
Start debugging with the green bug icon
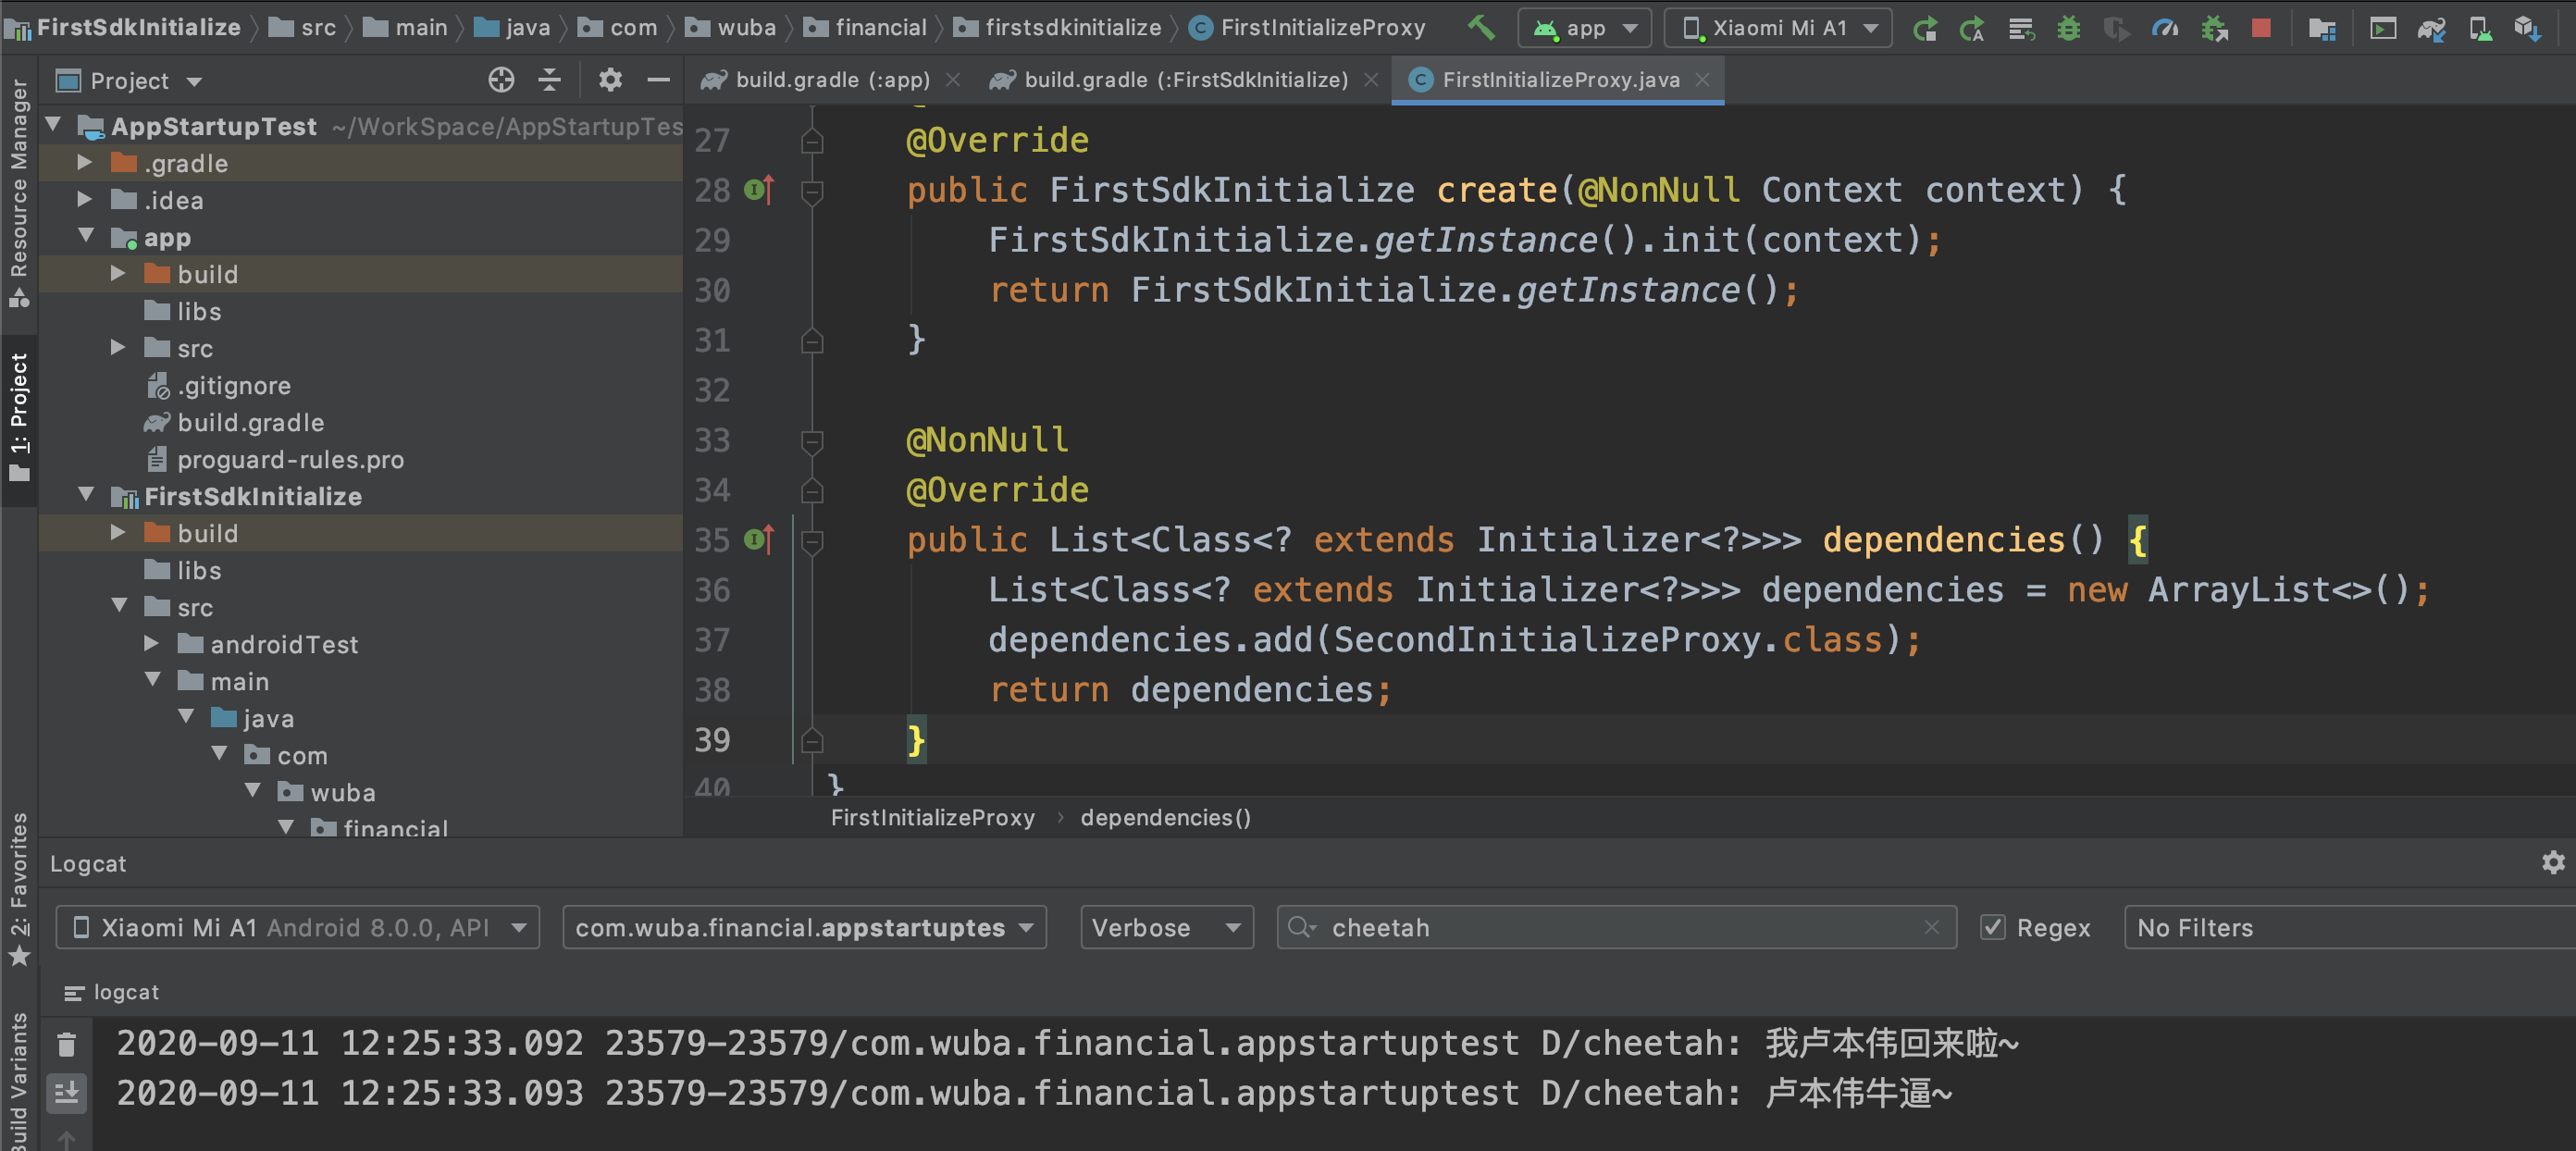point(2068,28)
